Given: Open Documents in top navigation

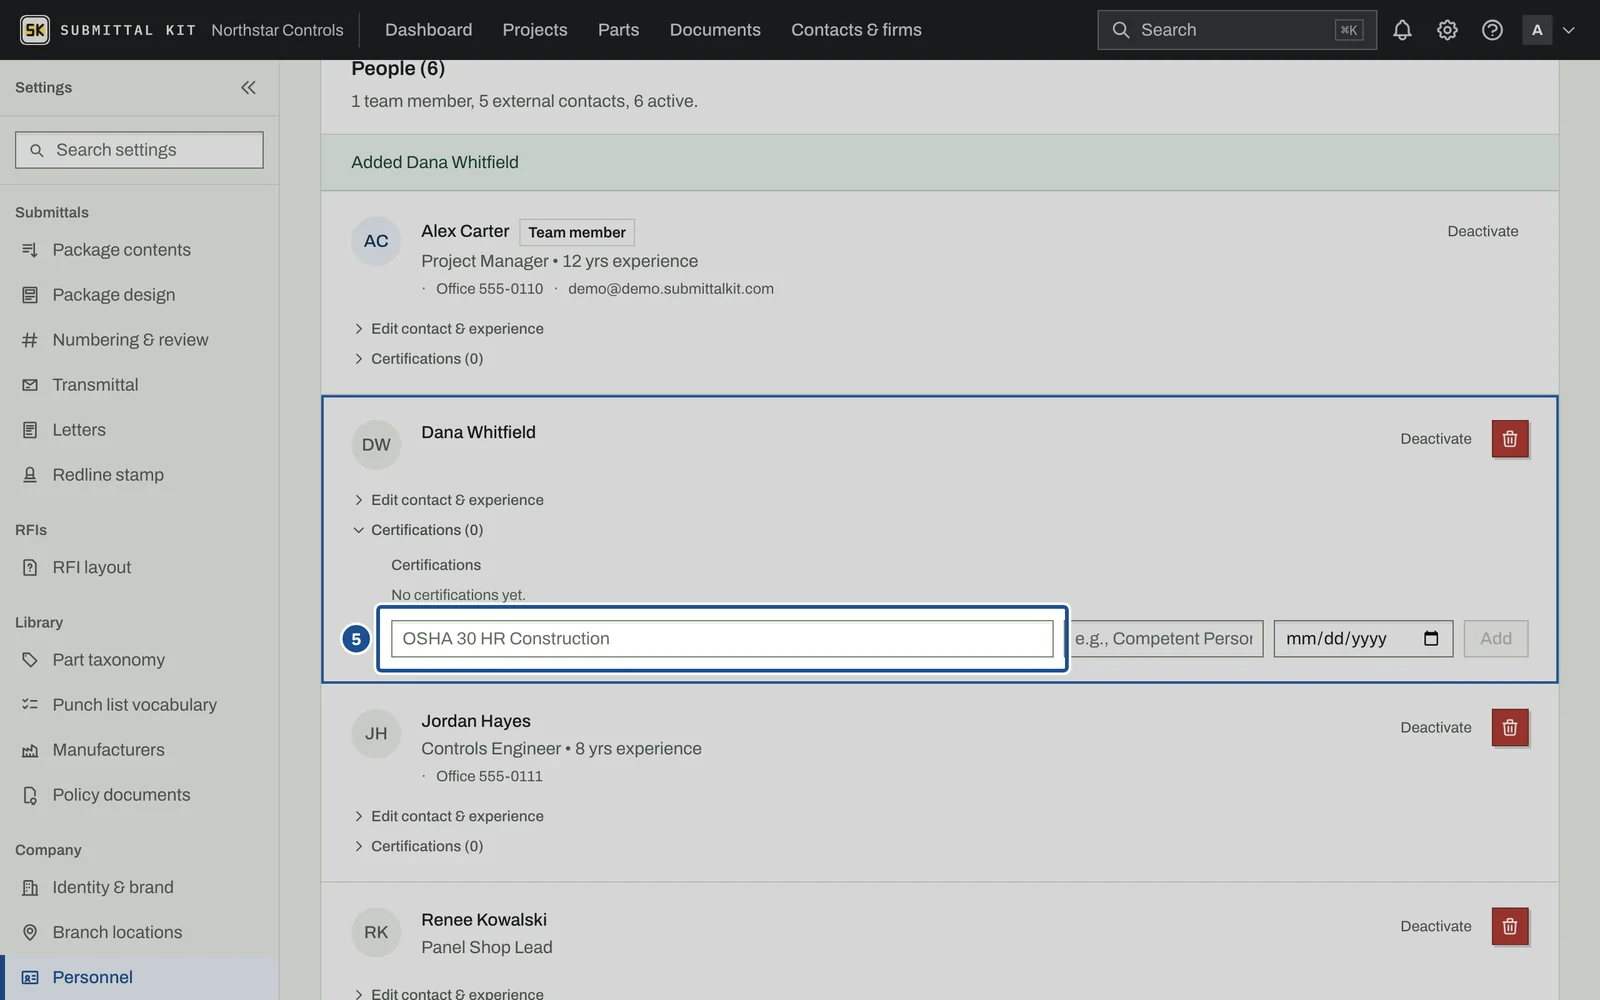Looking at the screenshot, I should (x=715, y=30).
